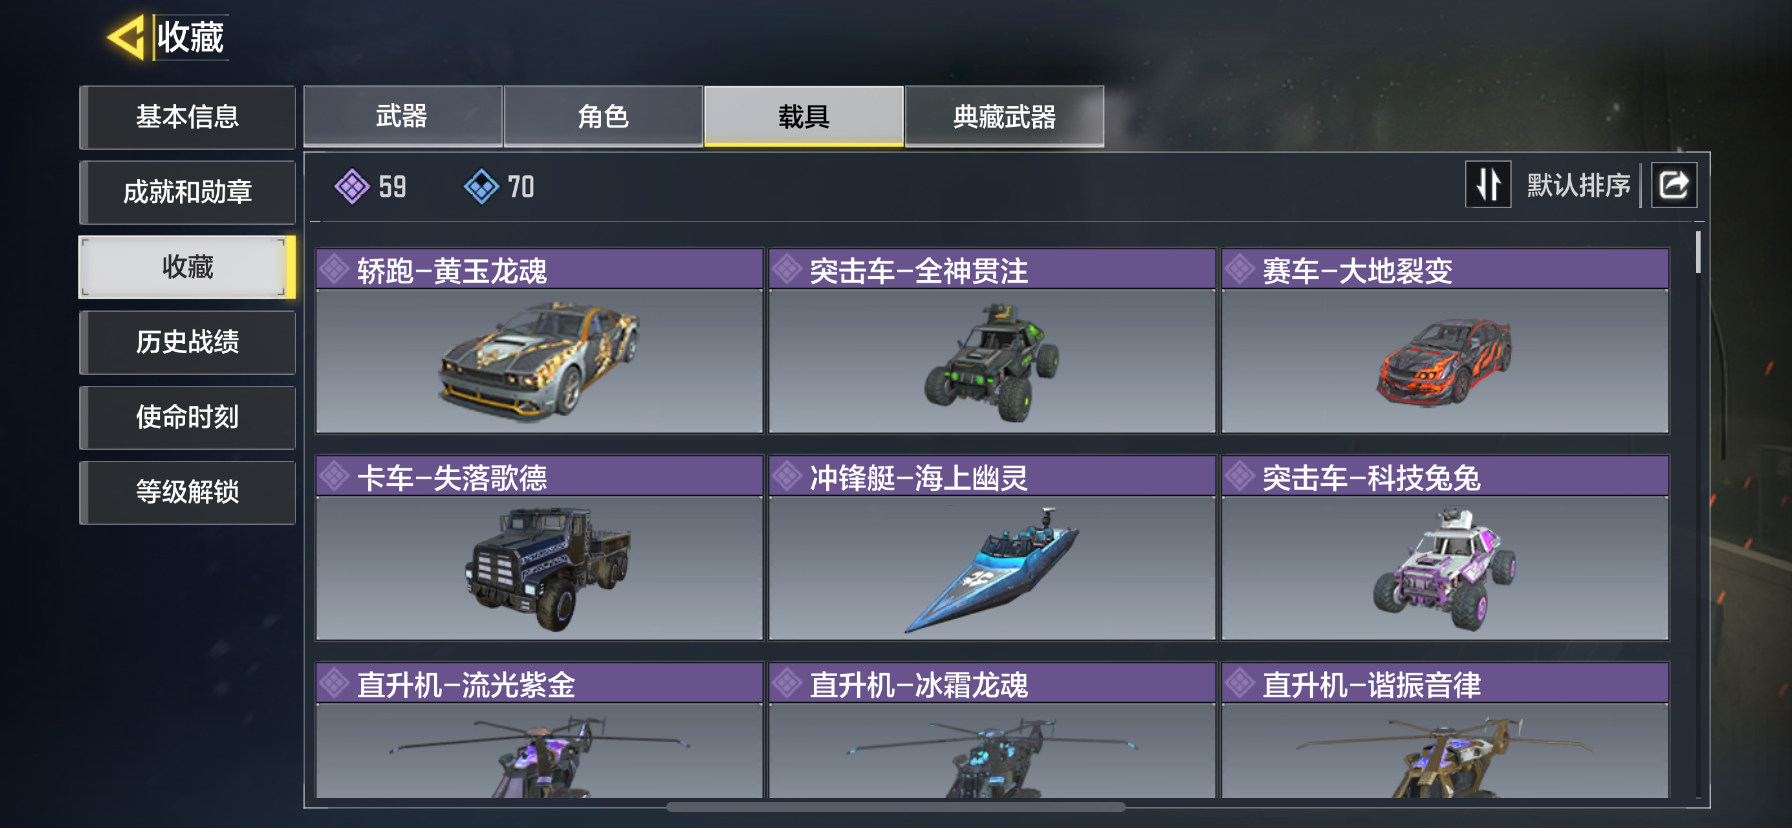Open the 历史战绩 section
This screenshot has width=1792, height=828.
tap(187, 342)
